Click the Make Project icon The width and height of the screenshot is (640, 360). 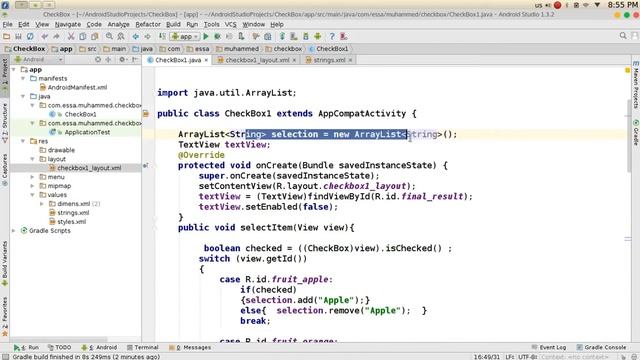pyautogui.click(x=162, y=36)
